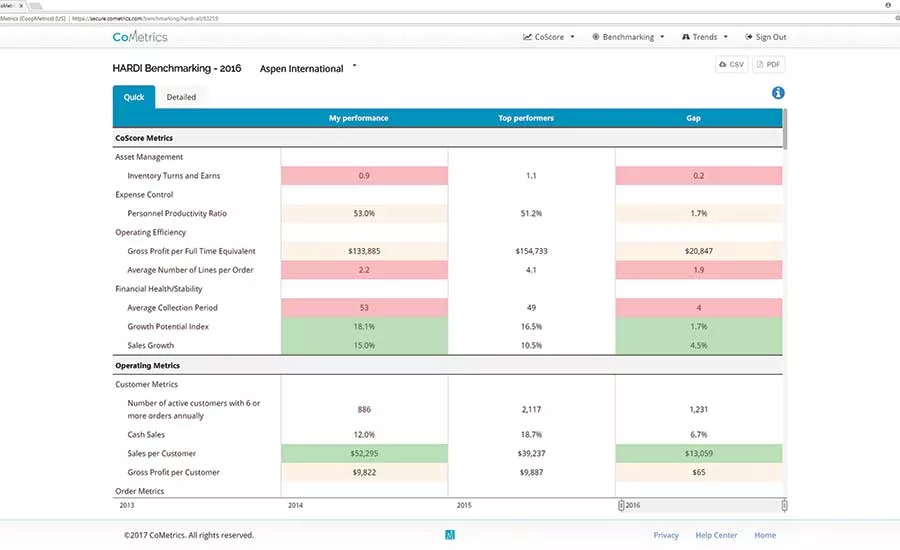Click the HARDI Benchmarking - 2016 title
The width and height of the screenshot is (900, 550).
coord(177,68)
